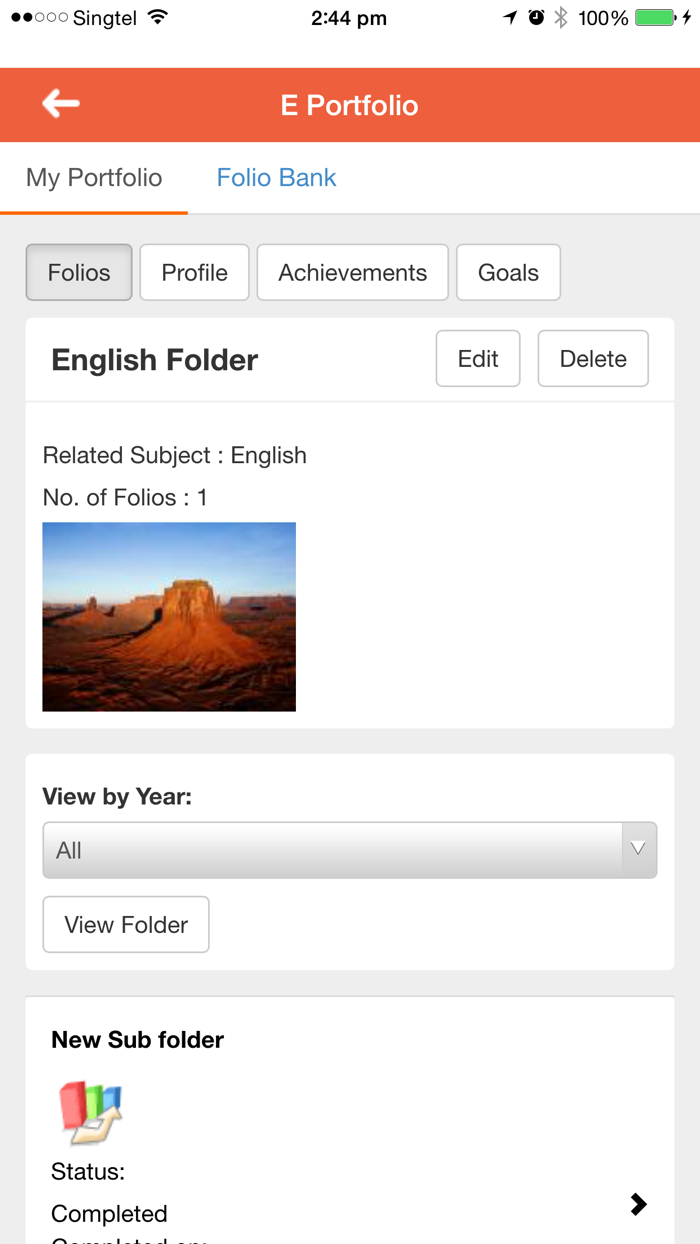This screenshot has height=1244, width=700.
Task: Select the Folios section button
Action: pyautogui.click(x=79, y=272)
